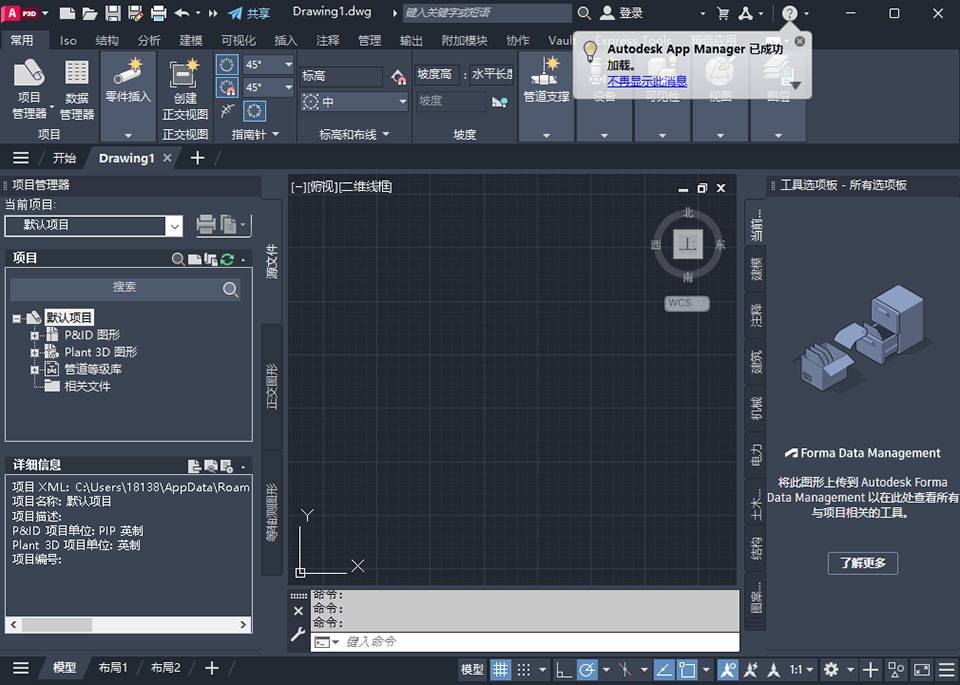Click the slope calculation icon beside 坡度 field

click(500, 102)
